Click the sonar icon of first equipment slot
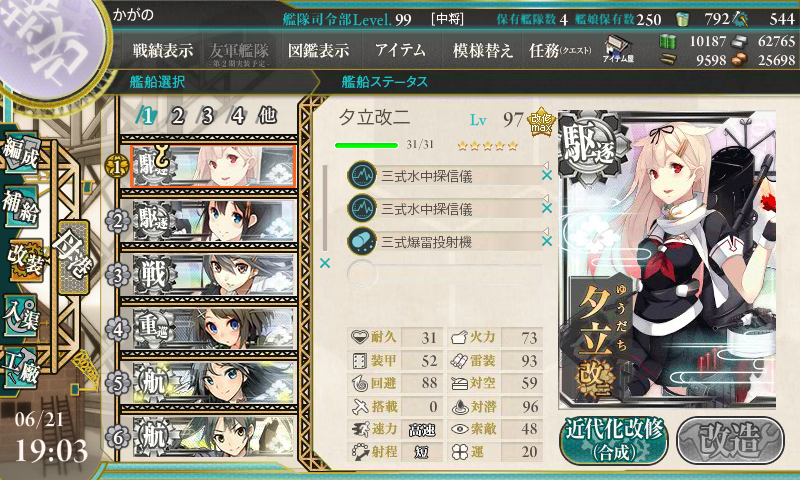This screenshot has height=480, width=800. point(362,175)
